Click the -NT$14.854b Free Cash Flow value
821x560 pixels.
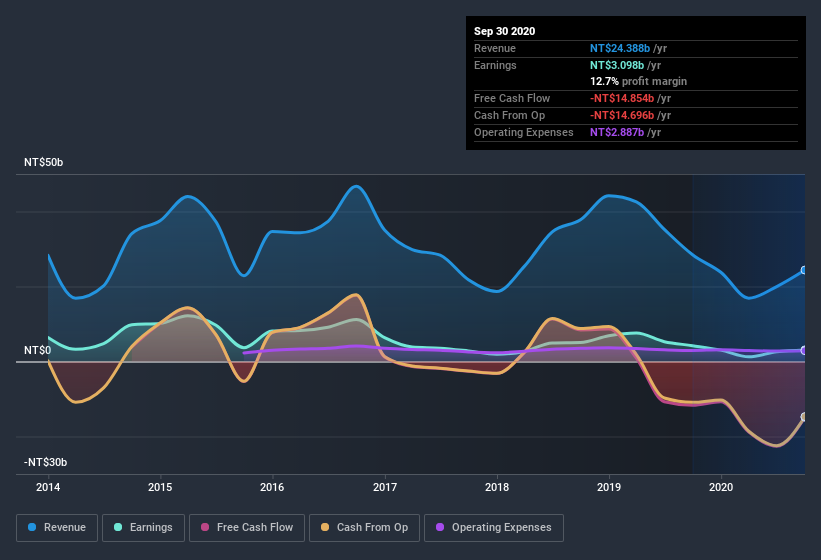(622, 98)
